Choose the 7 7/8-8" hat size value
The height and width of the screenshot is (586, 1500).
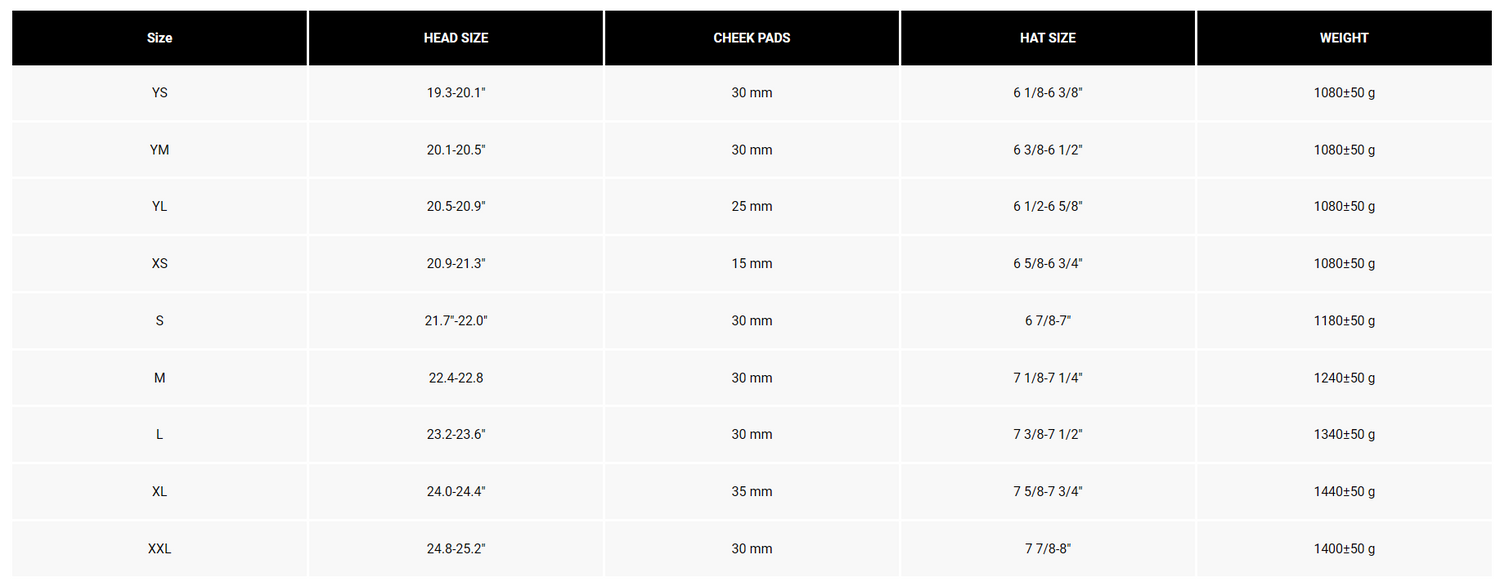coord(1048,549)
